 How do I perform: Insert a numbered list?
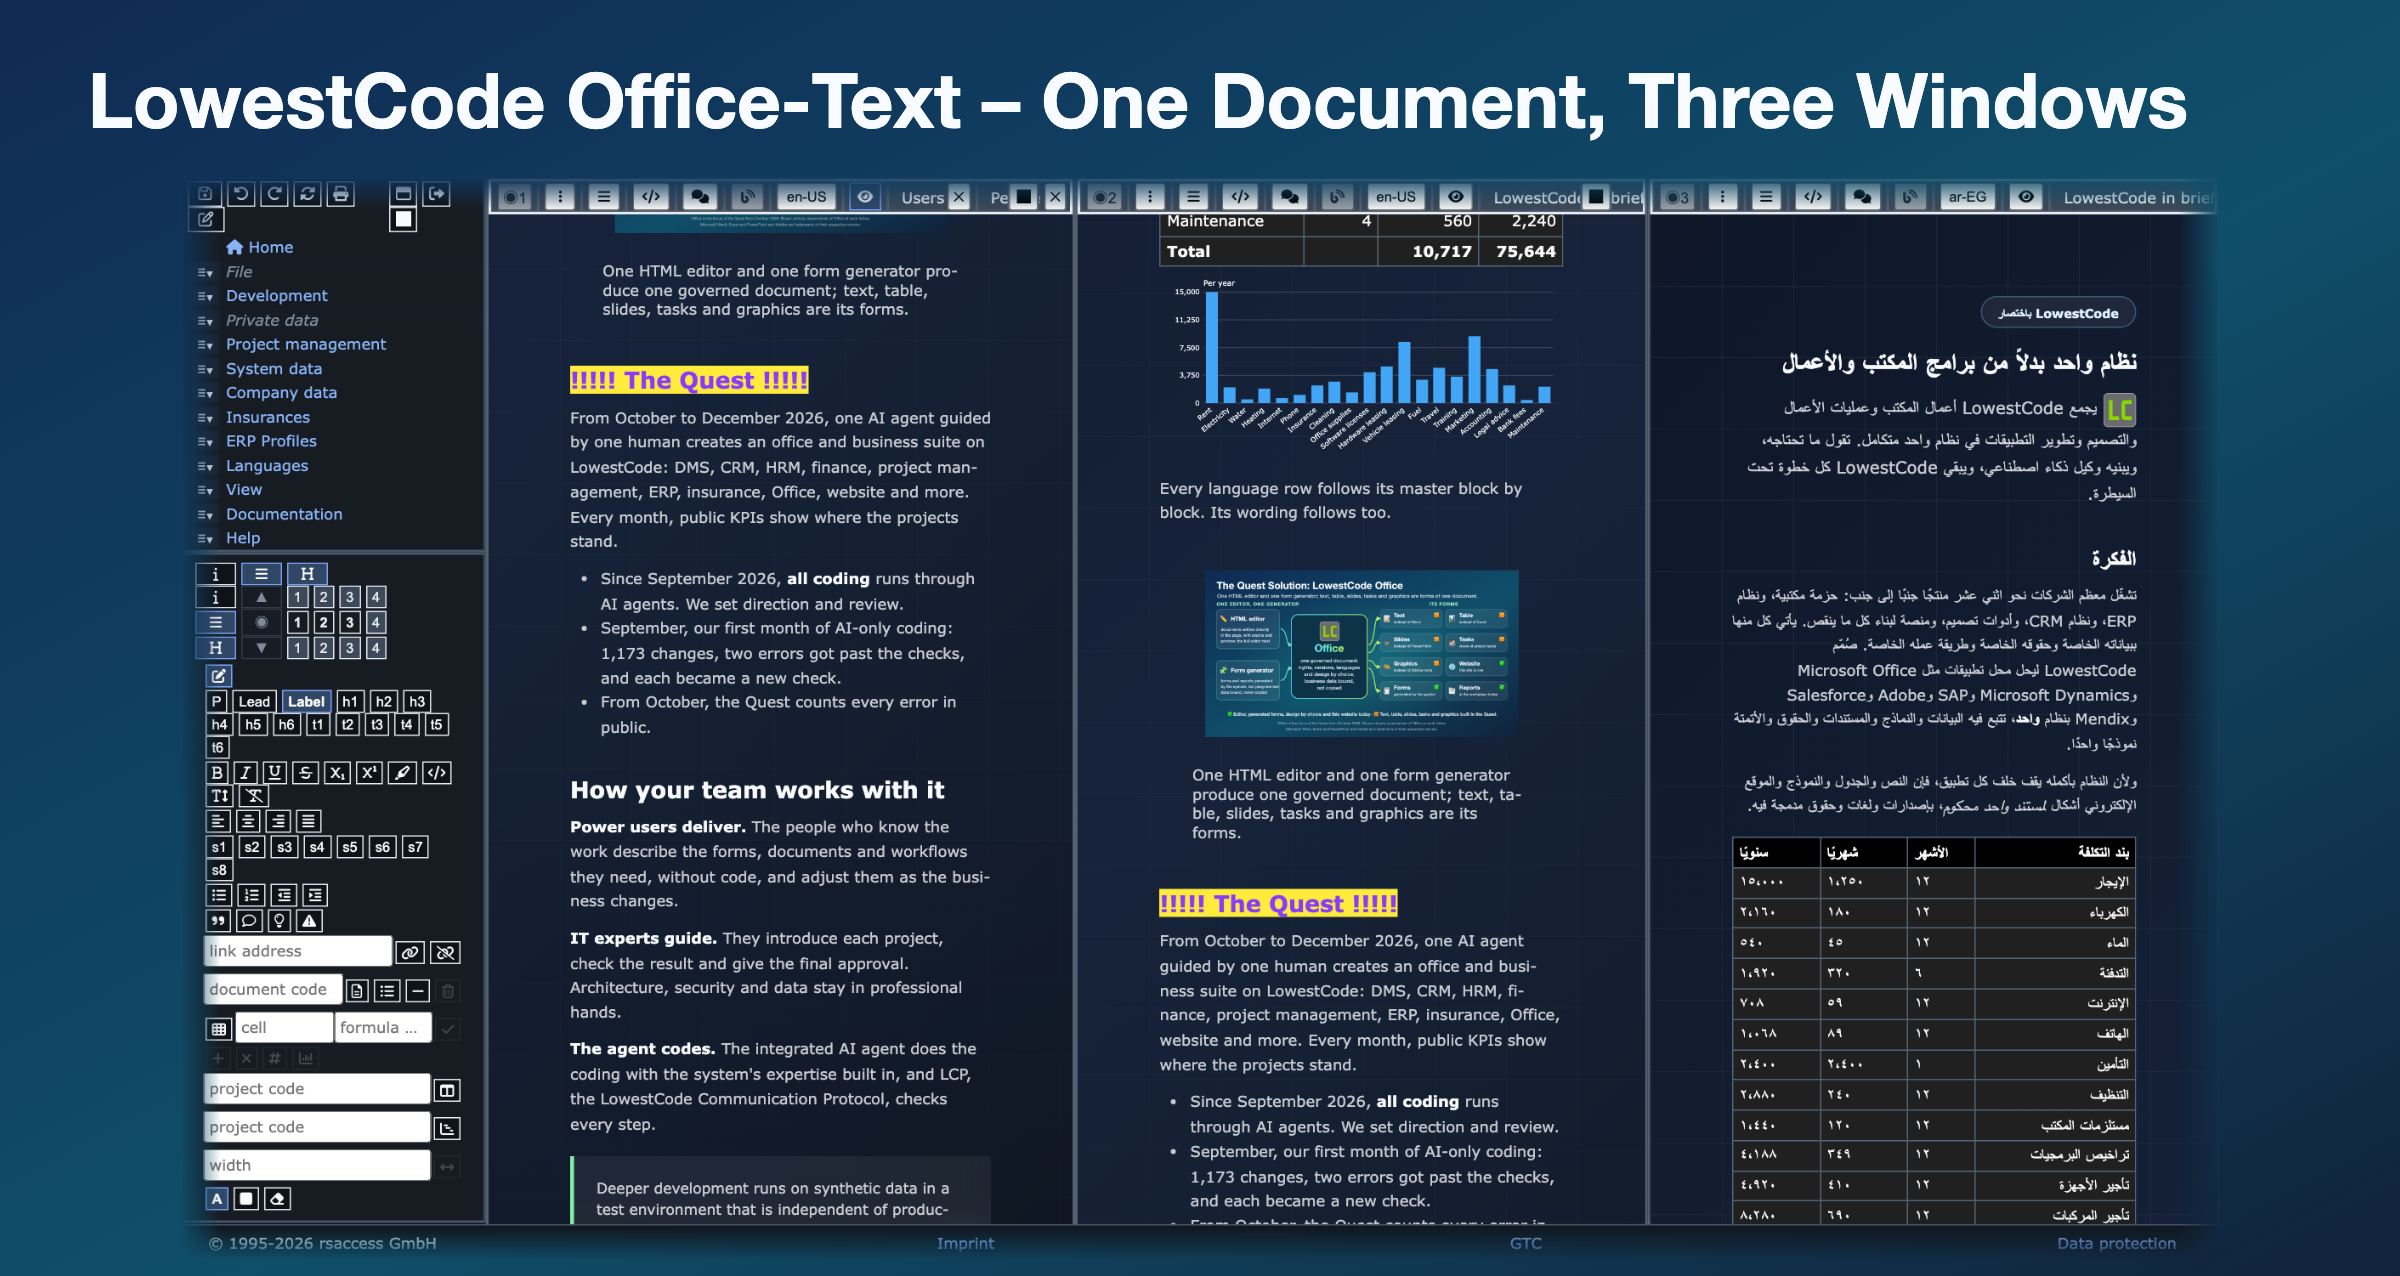(x=252, y=895)
